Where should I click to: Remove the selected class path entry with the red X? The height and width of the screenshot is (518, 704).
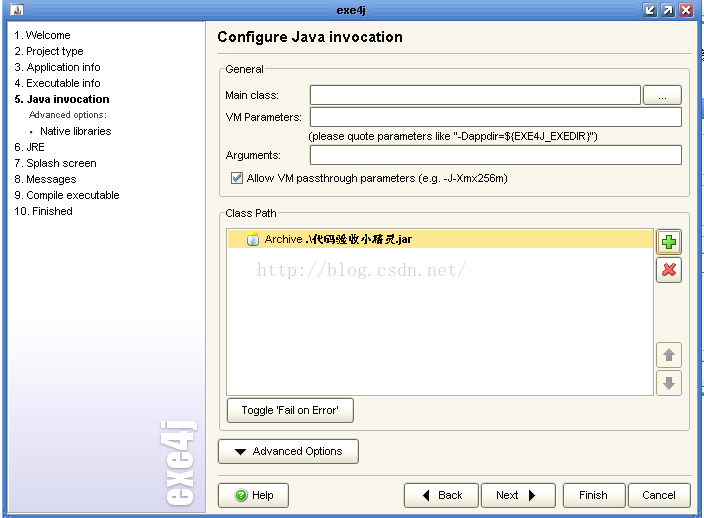[x=669, y=270]
